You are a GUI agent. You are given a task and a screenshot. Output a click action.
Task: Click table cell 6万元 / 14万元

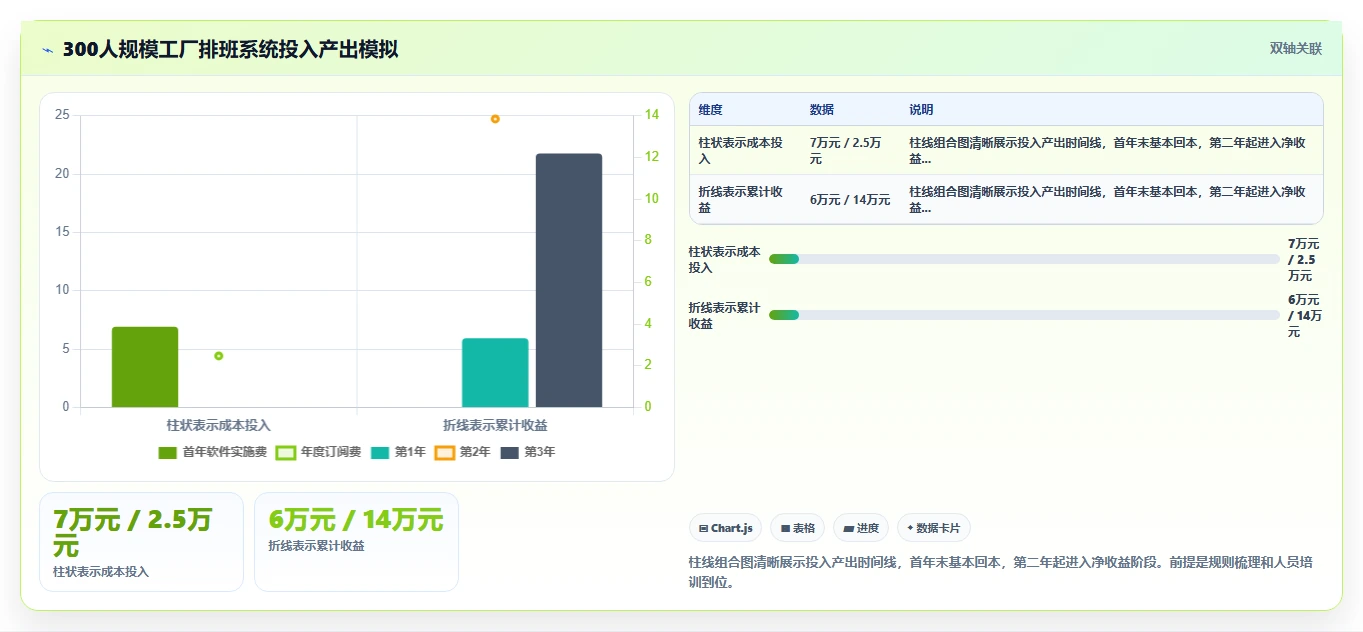pyautogui.click(x=850, y=199)
